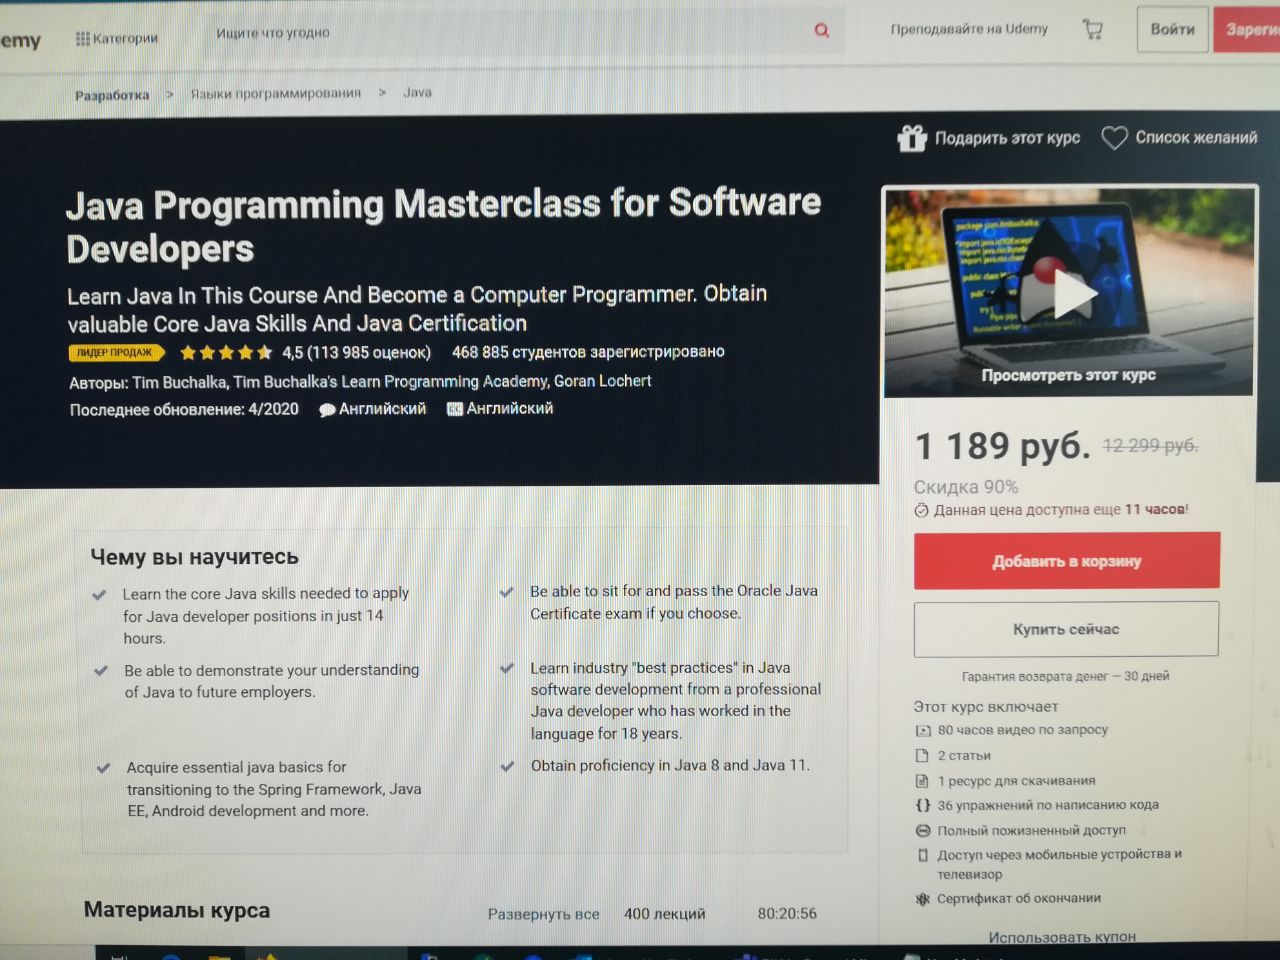Click the struck-through '12 299 руб.' price
This screenshot has height=960, width=1280.
1150,446
